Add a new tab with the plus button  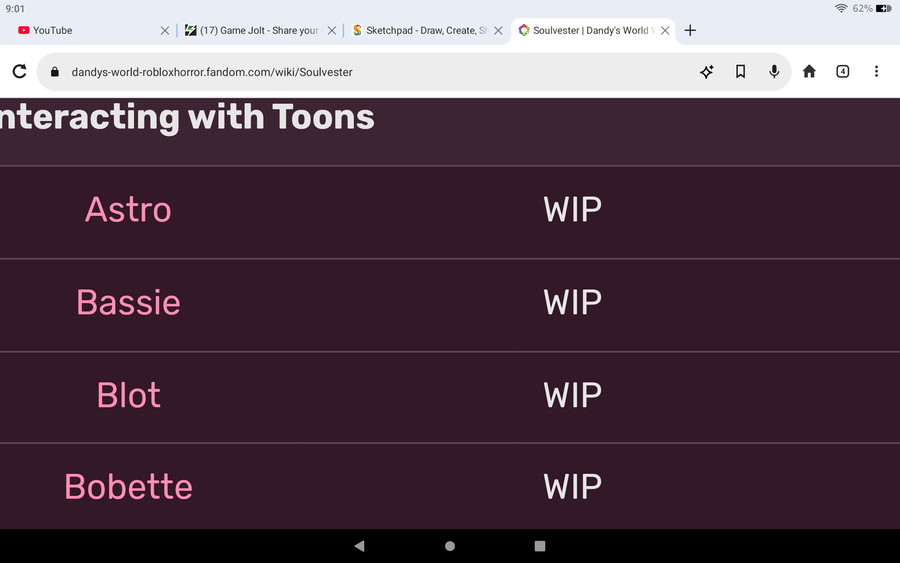[690, 30]
